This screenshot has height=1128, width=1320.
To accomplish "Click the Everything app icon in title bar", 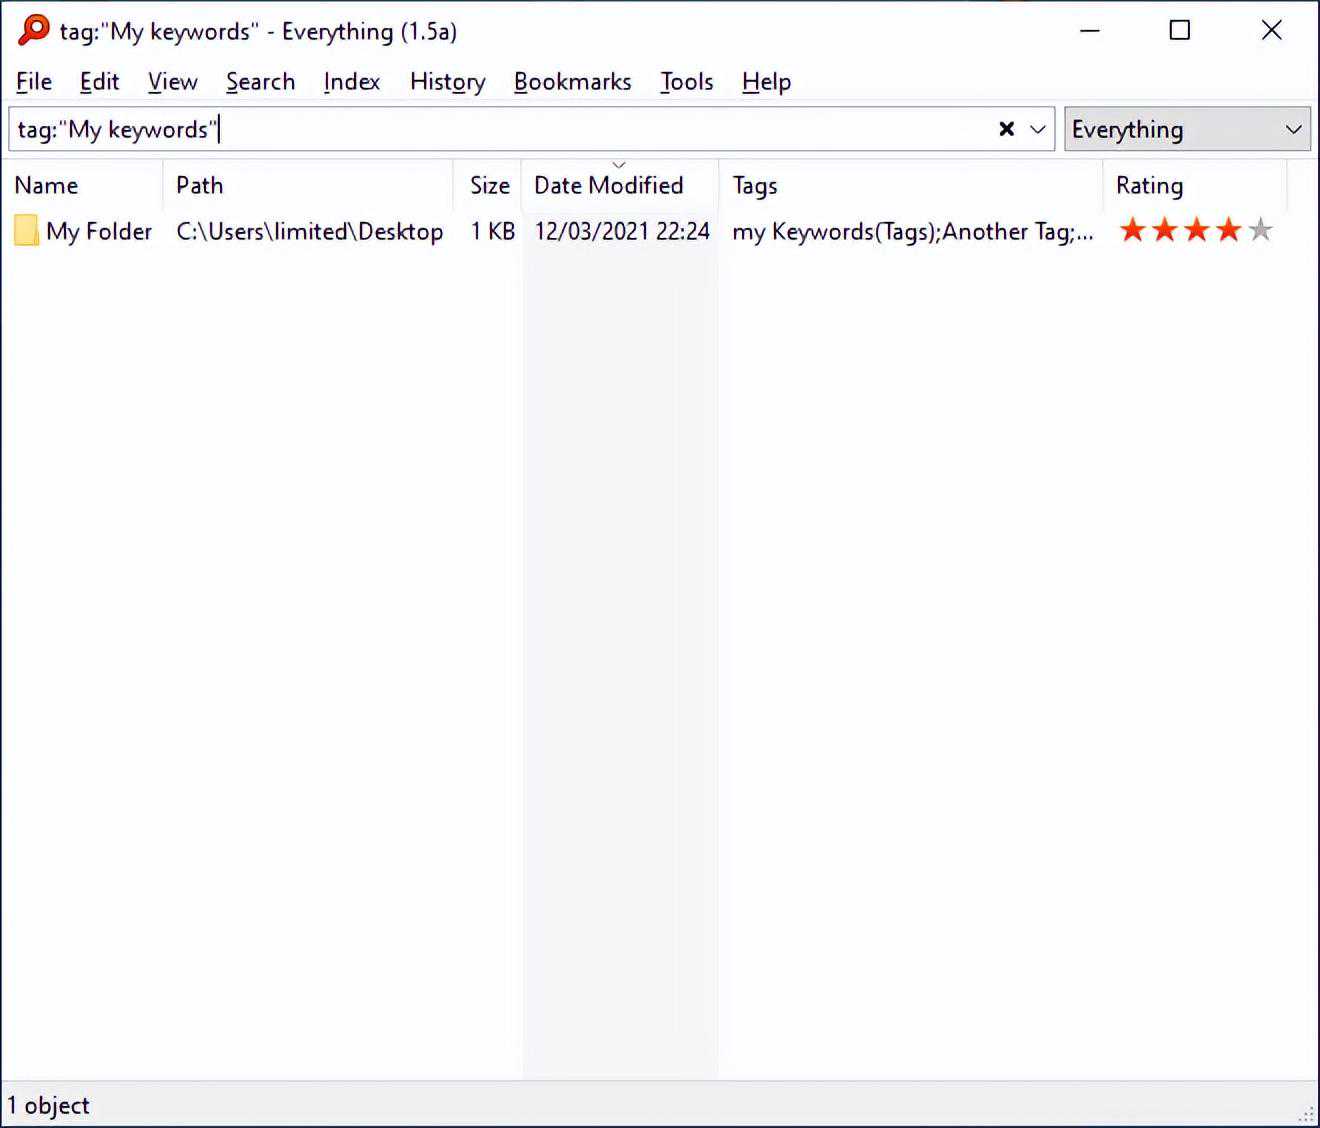I will 33,30.
